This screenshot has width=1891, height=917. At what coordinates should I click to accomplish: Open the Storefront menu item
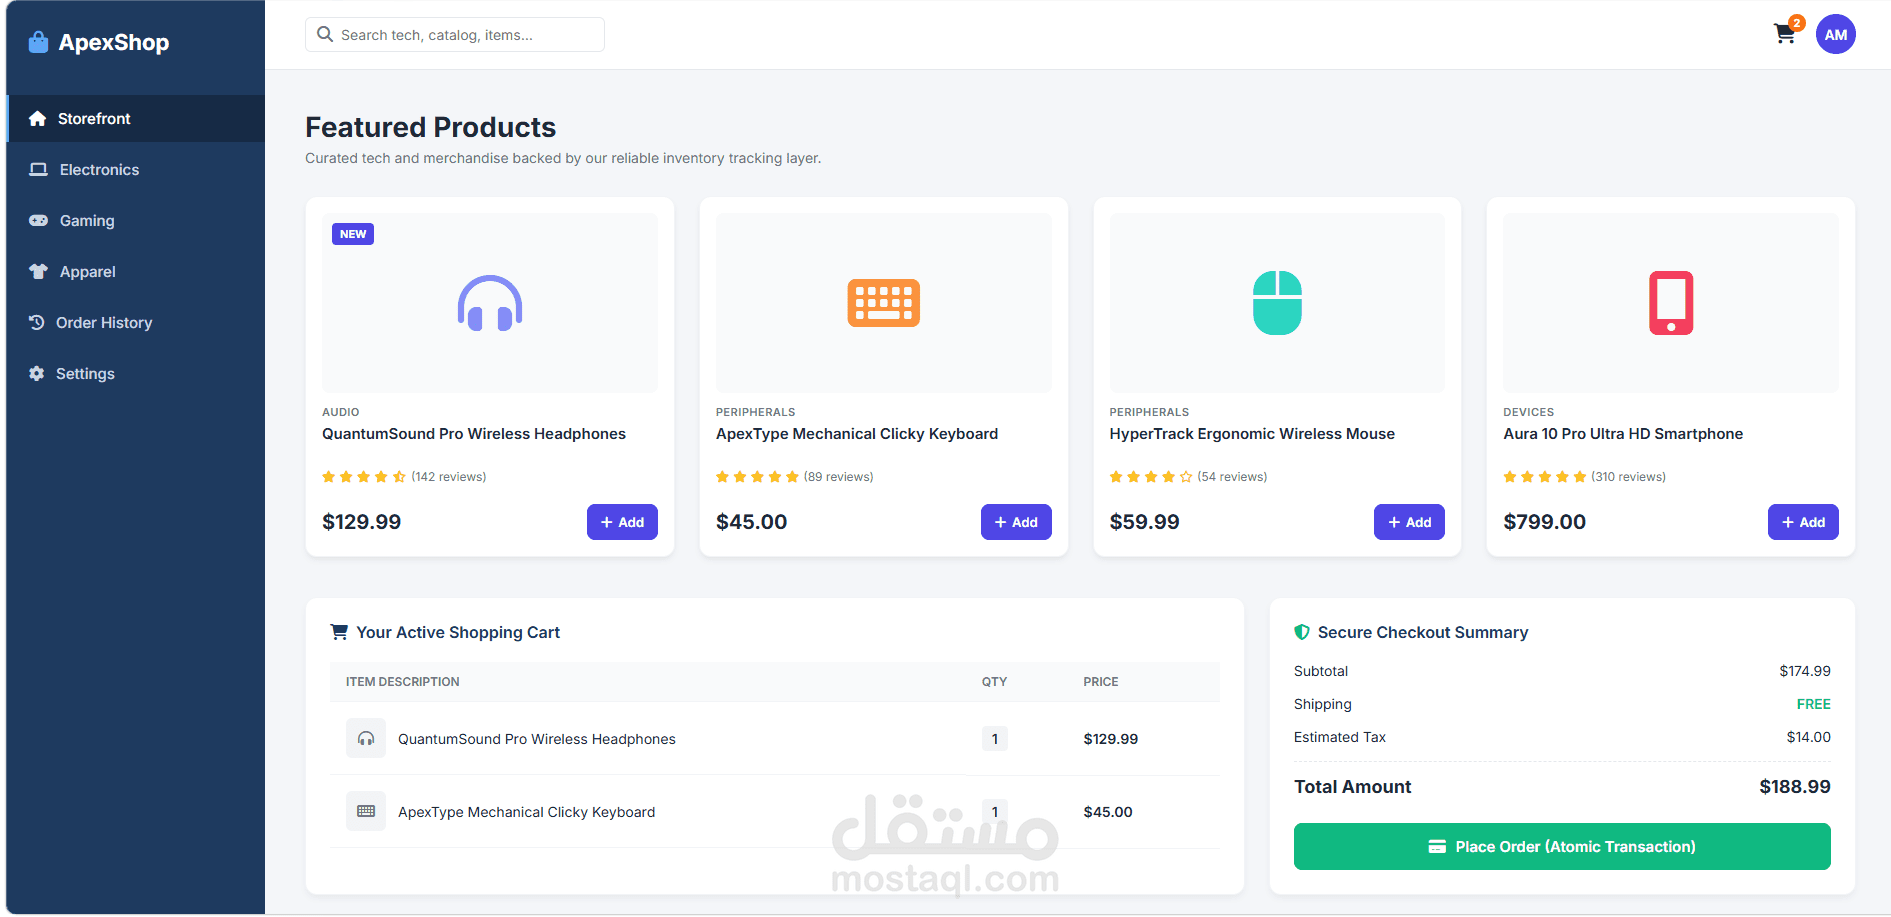click(136, 118)
